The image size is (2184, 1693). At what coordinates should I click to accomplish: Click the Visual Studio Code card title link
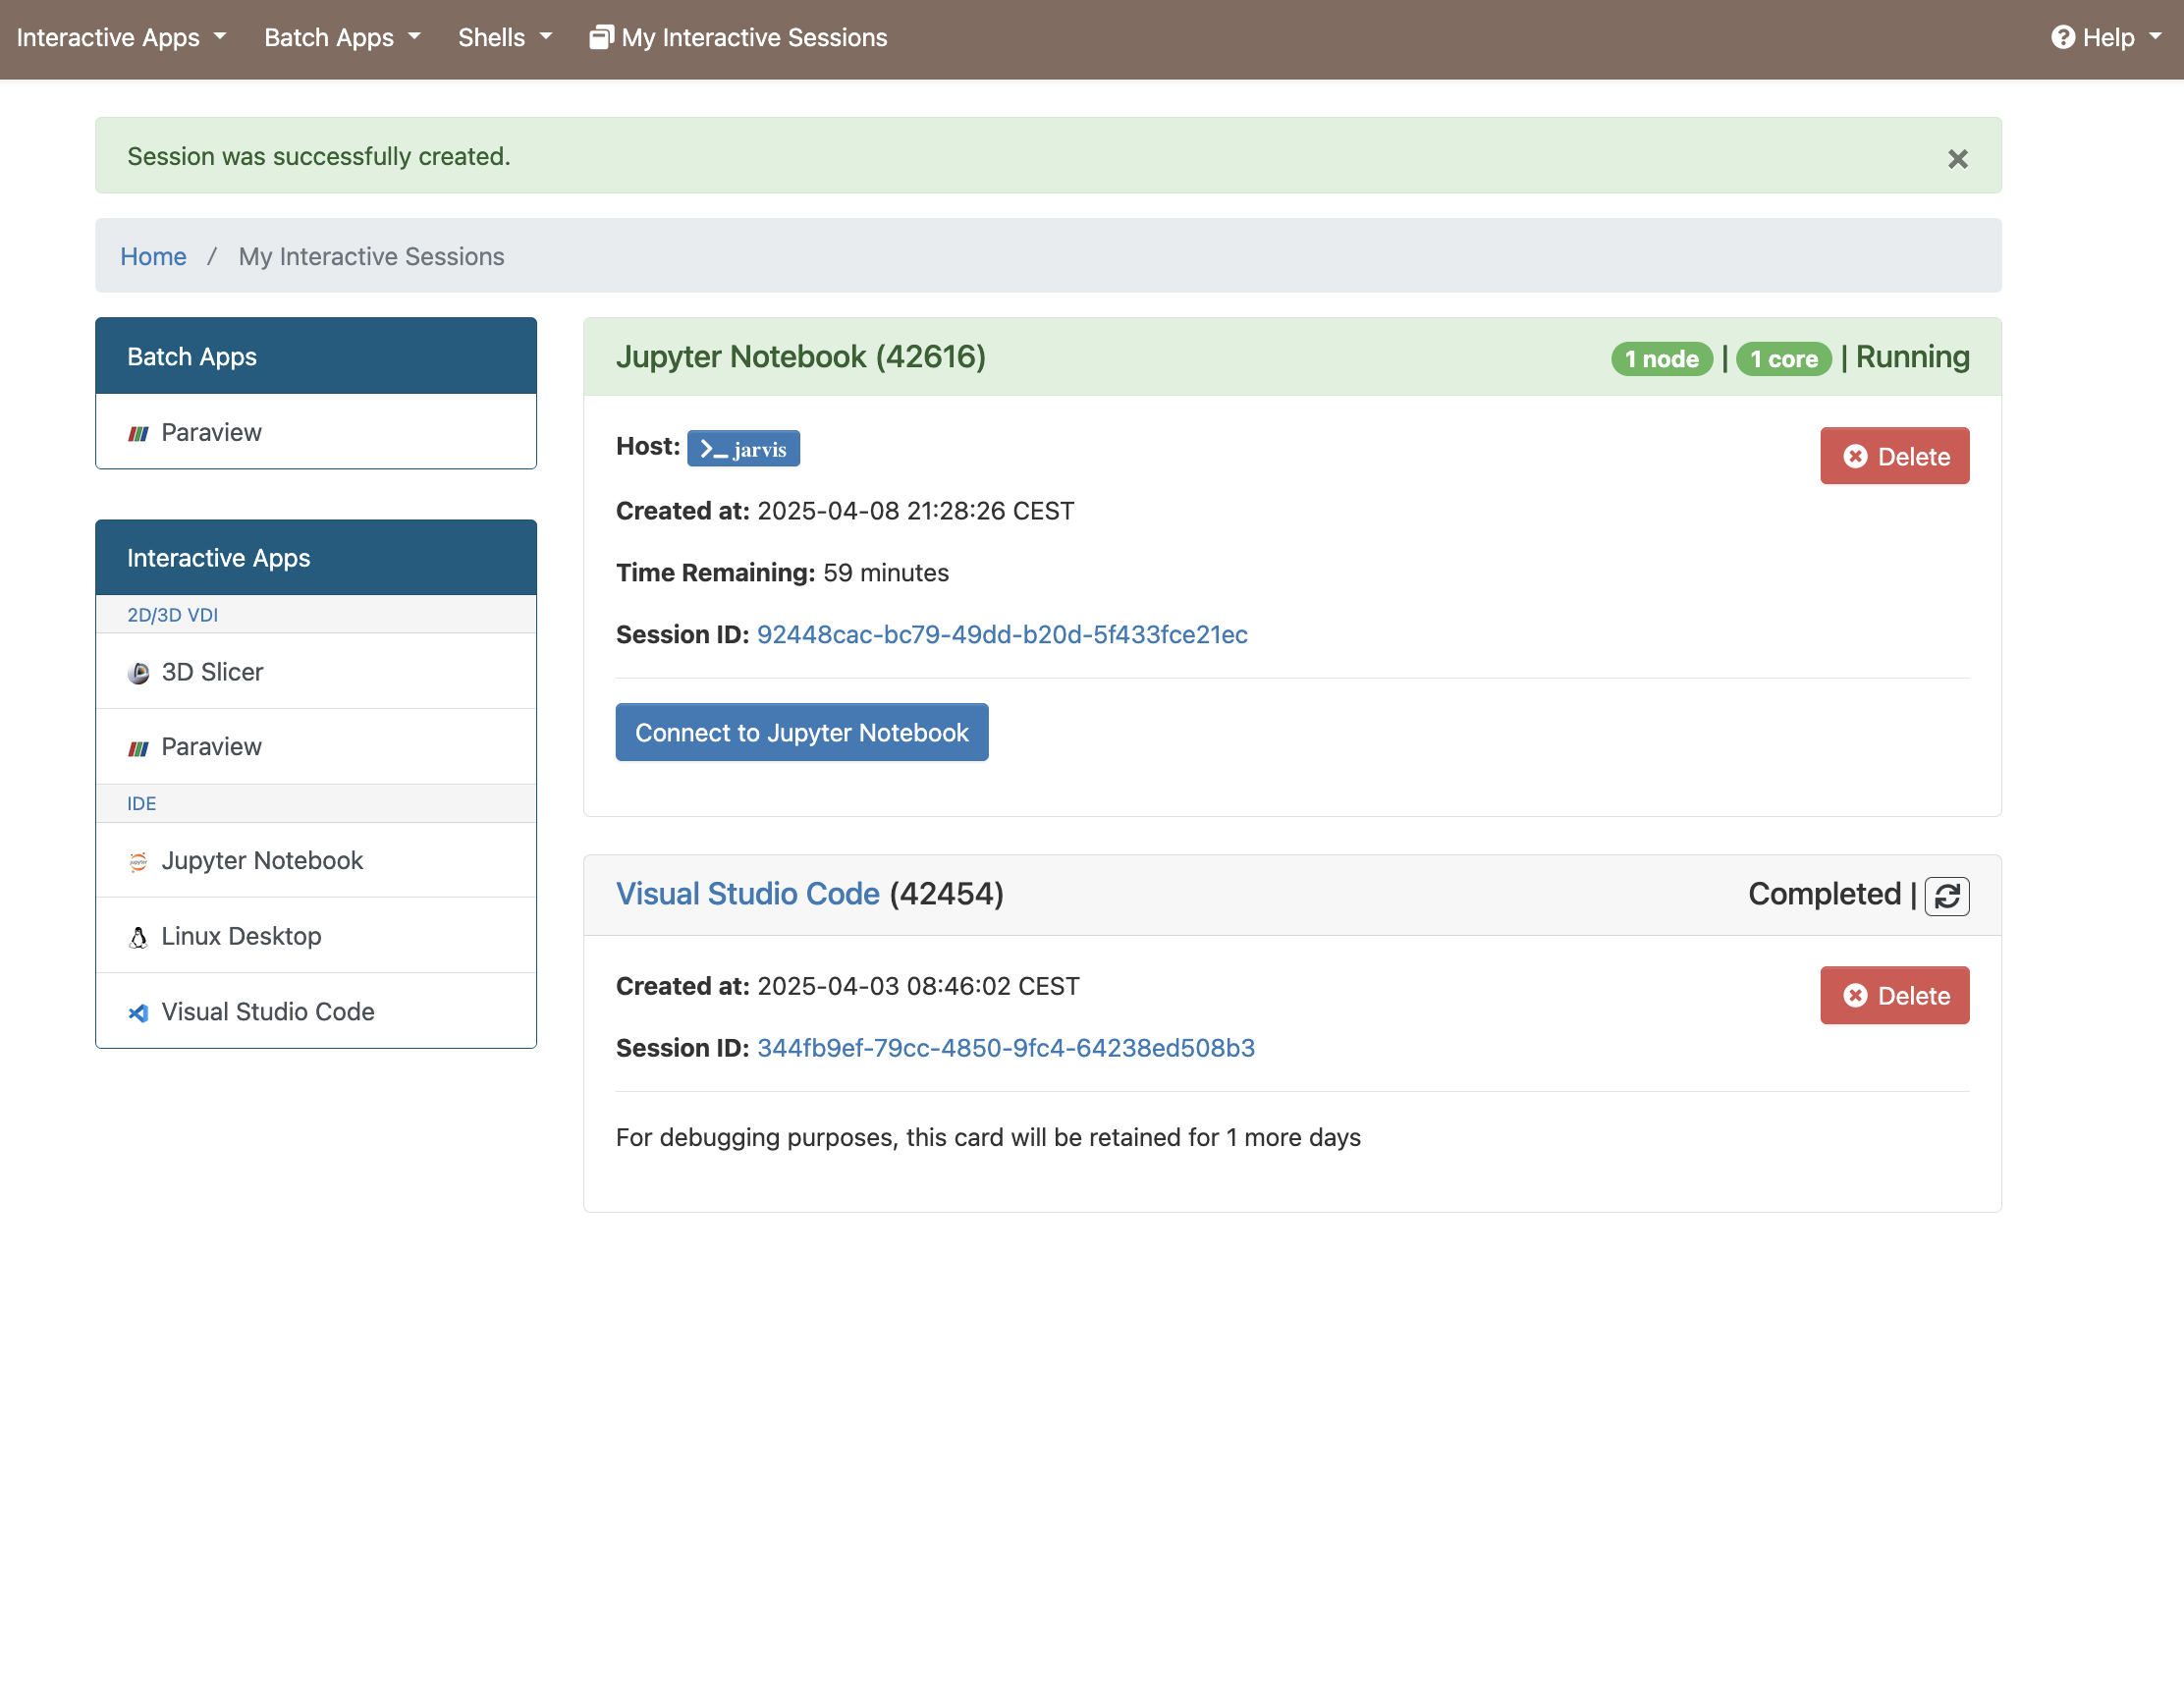747,894
